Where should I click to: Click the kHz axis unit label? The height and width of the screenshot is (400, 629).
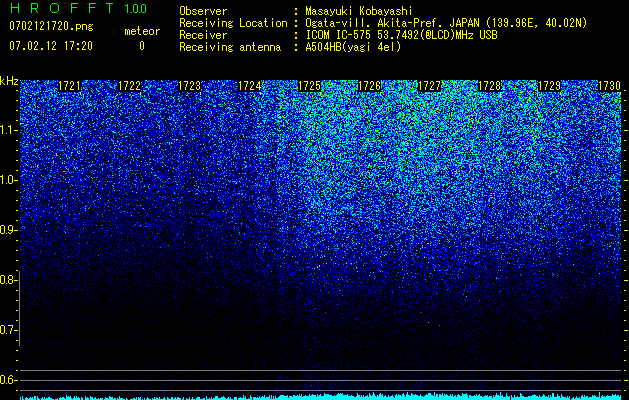point(9,81)
